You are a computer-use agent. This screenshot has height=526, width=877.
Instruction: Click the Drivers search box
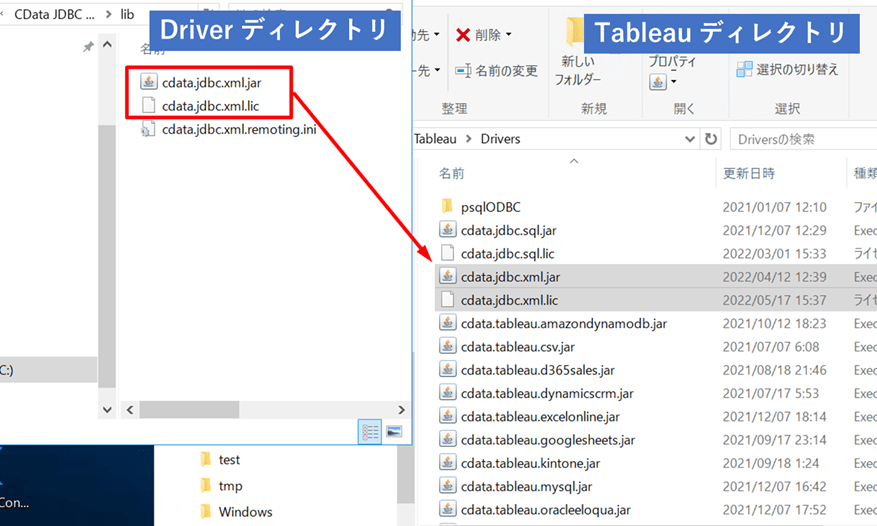point(803,139)
